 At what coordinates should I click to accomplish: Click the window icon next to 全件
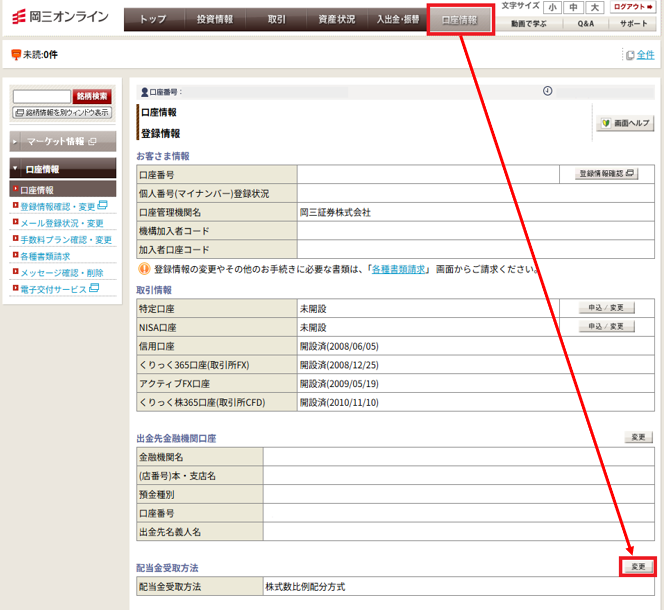[630, 55]
